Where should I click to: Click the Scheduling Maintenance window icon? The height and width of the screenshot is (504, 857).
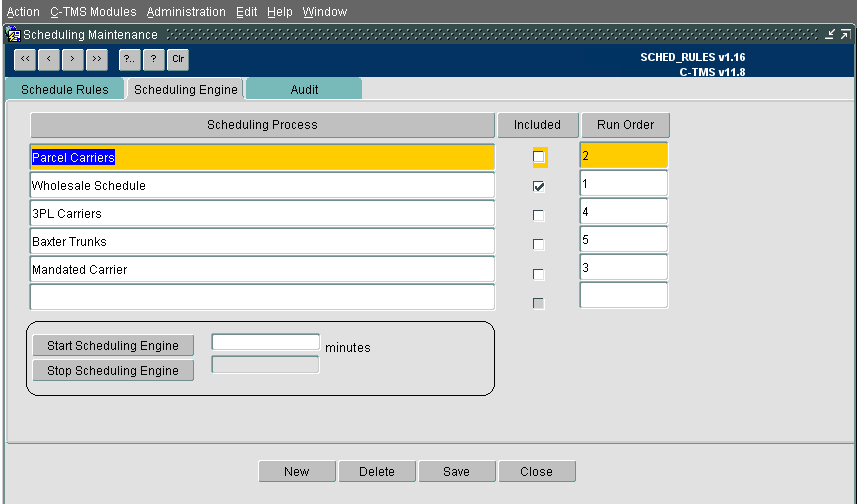point(14,35)
